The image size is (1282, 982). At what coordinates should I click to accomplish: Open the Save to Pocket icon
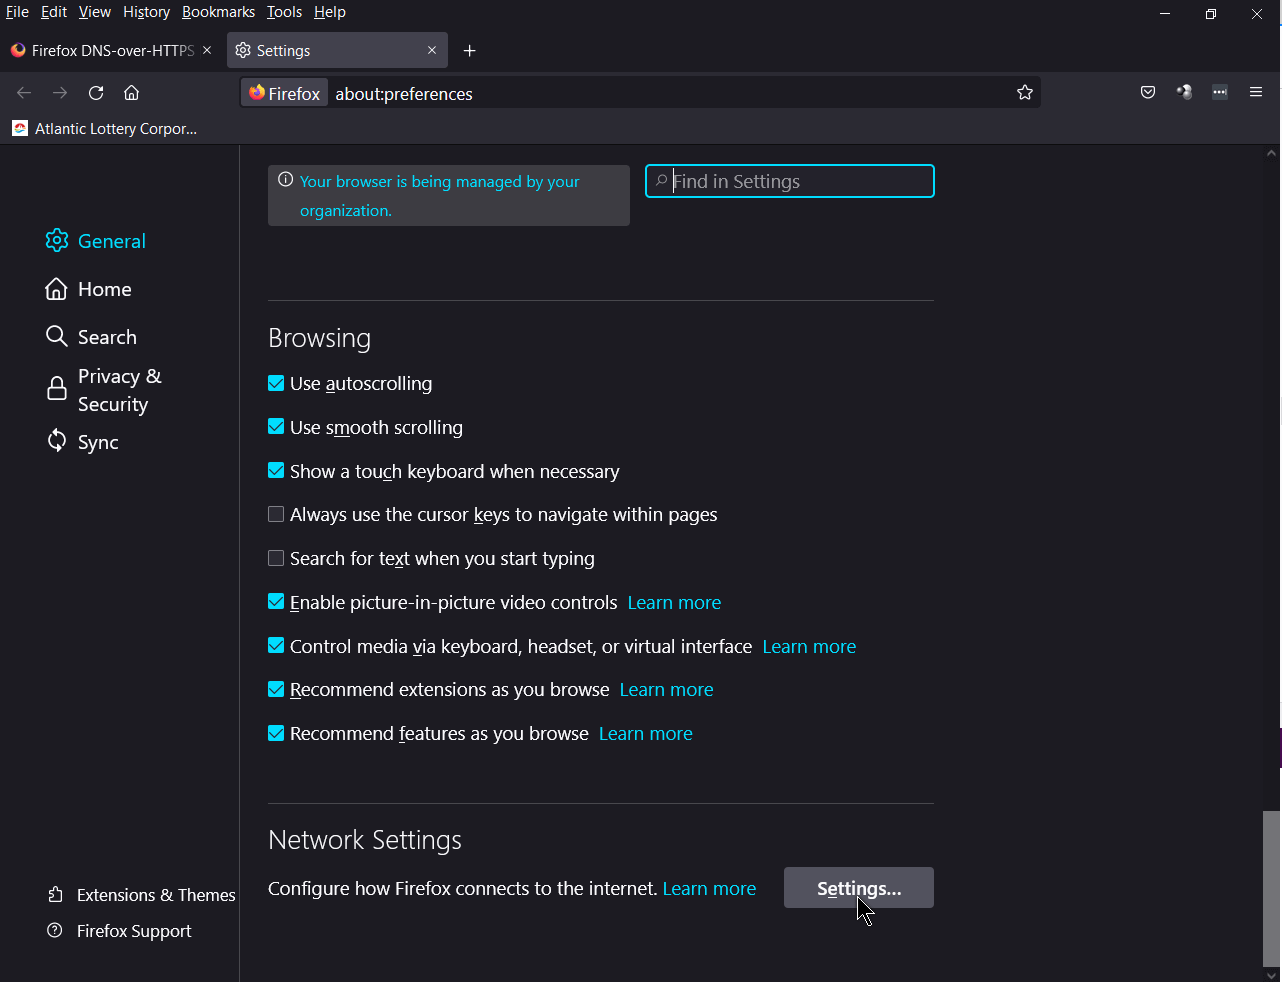[x=1148, y=93]
